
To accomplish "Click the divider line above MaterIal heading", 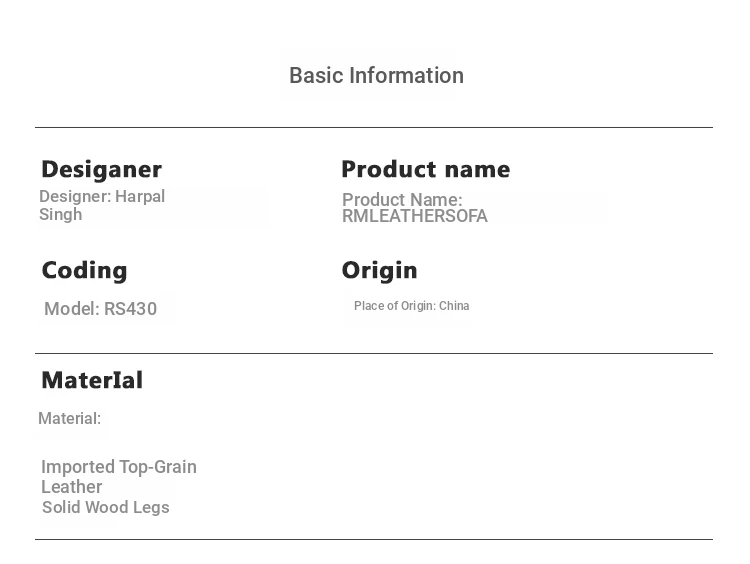I will point(374,353).
